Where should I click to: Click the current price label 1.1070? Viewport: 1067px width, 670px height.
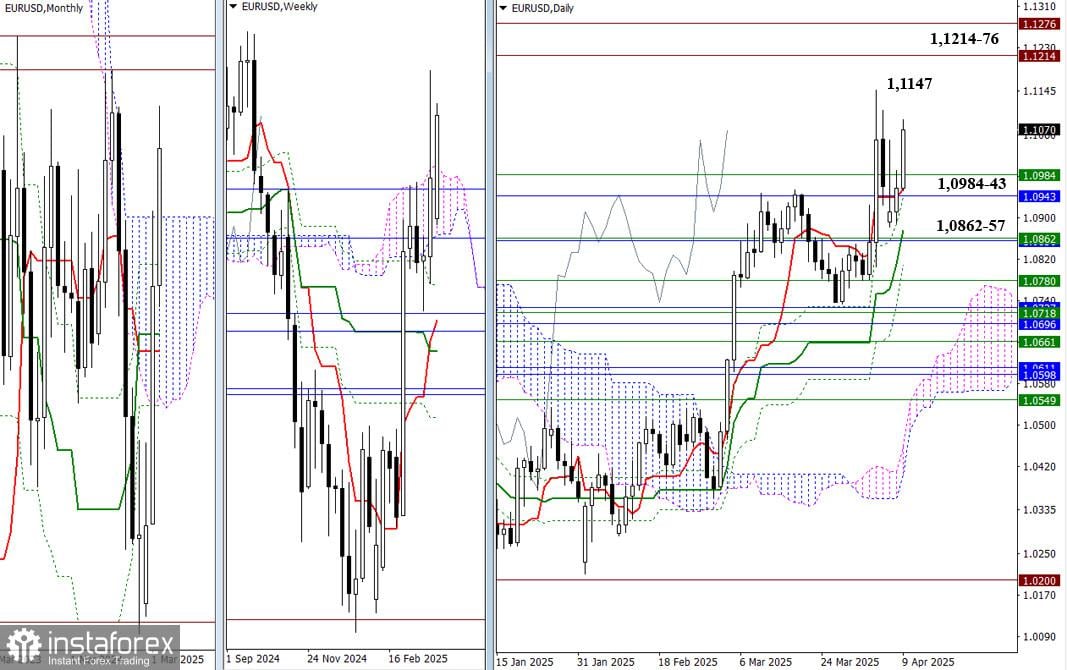pos(1038,129)
